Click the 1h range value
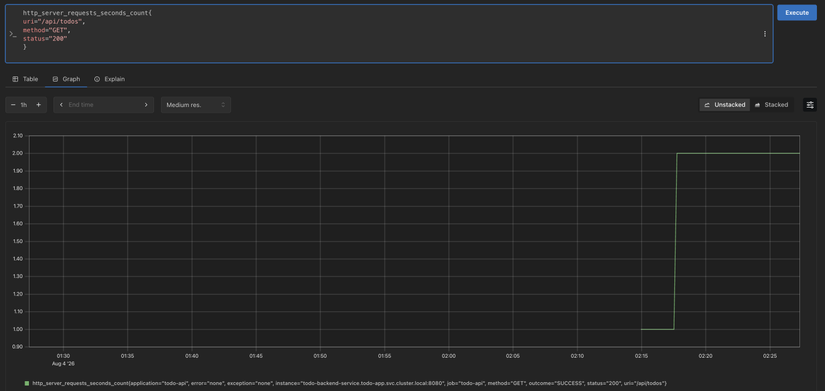Screen dimensions: 825x391 pyautogui.click(x=24, y=105)
